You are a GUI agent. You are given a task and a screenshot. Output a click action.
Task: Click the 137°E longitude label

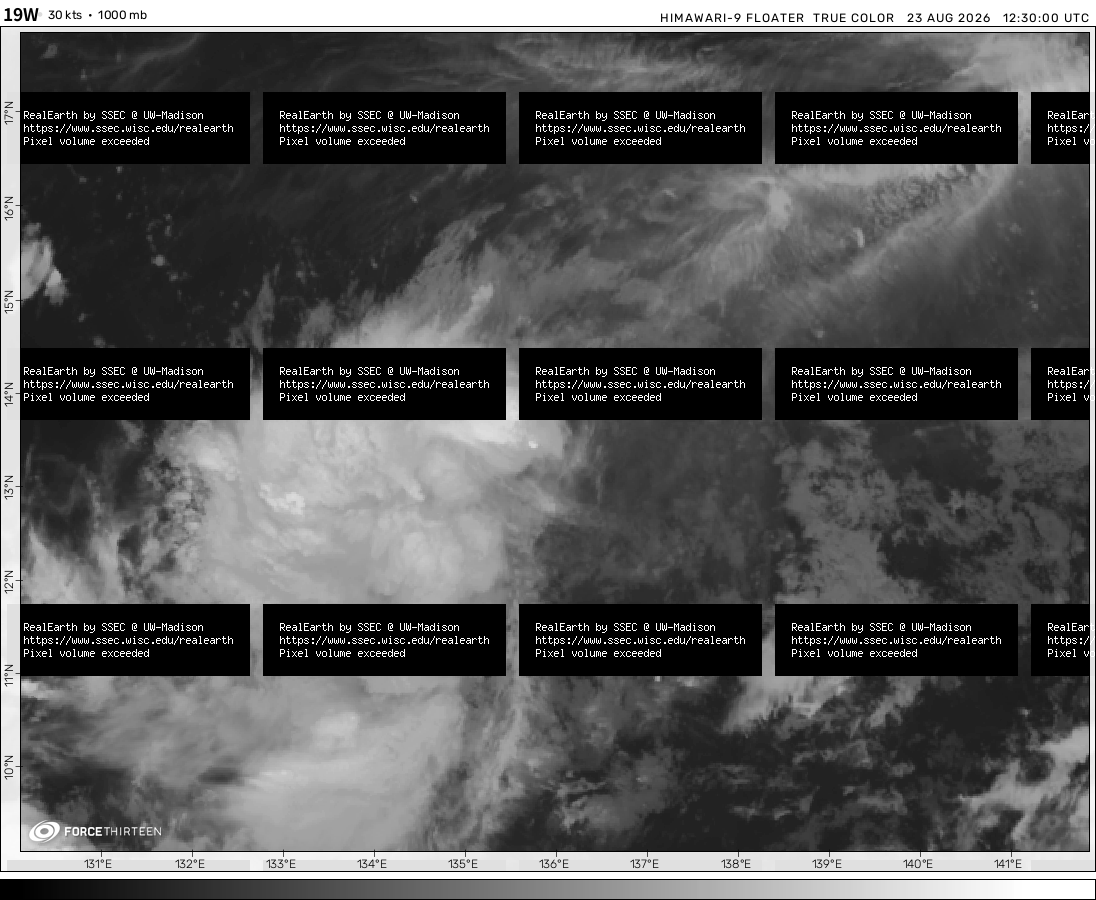[644, 864]
